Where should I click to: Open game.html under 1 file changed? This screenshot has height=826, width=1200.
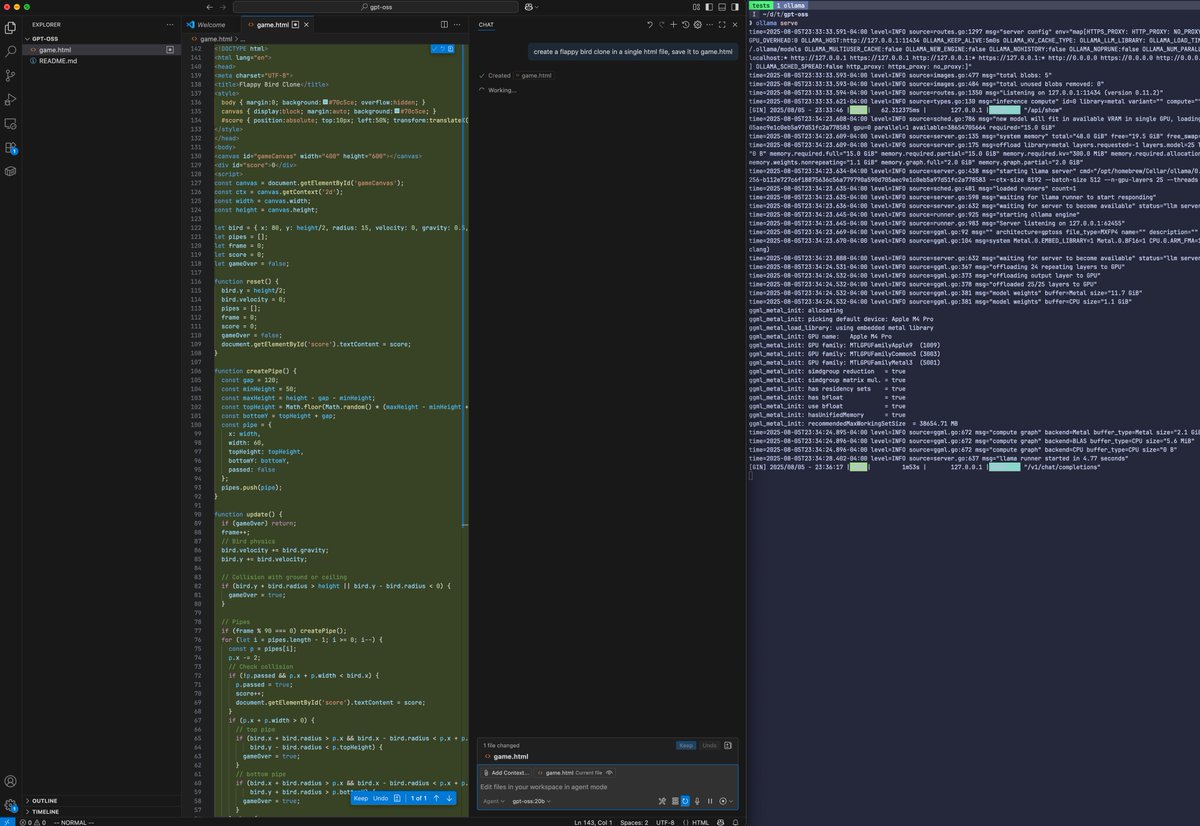click(x=511, y=757)
